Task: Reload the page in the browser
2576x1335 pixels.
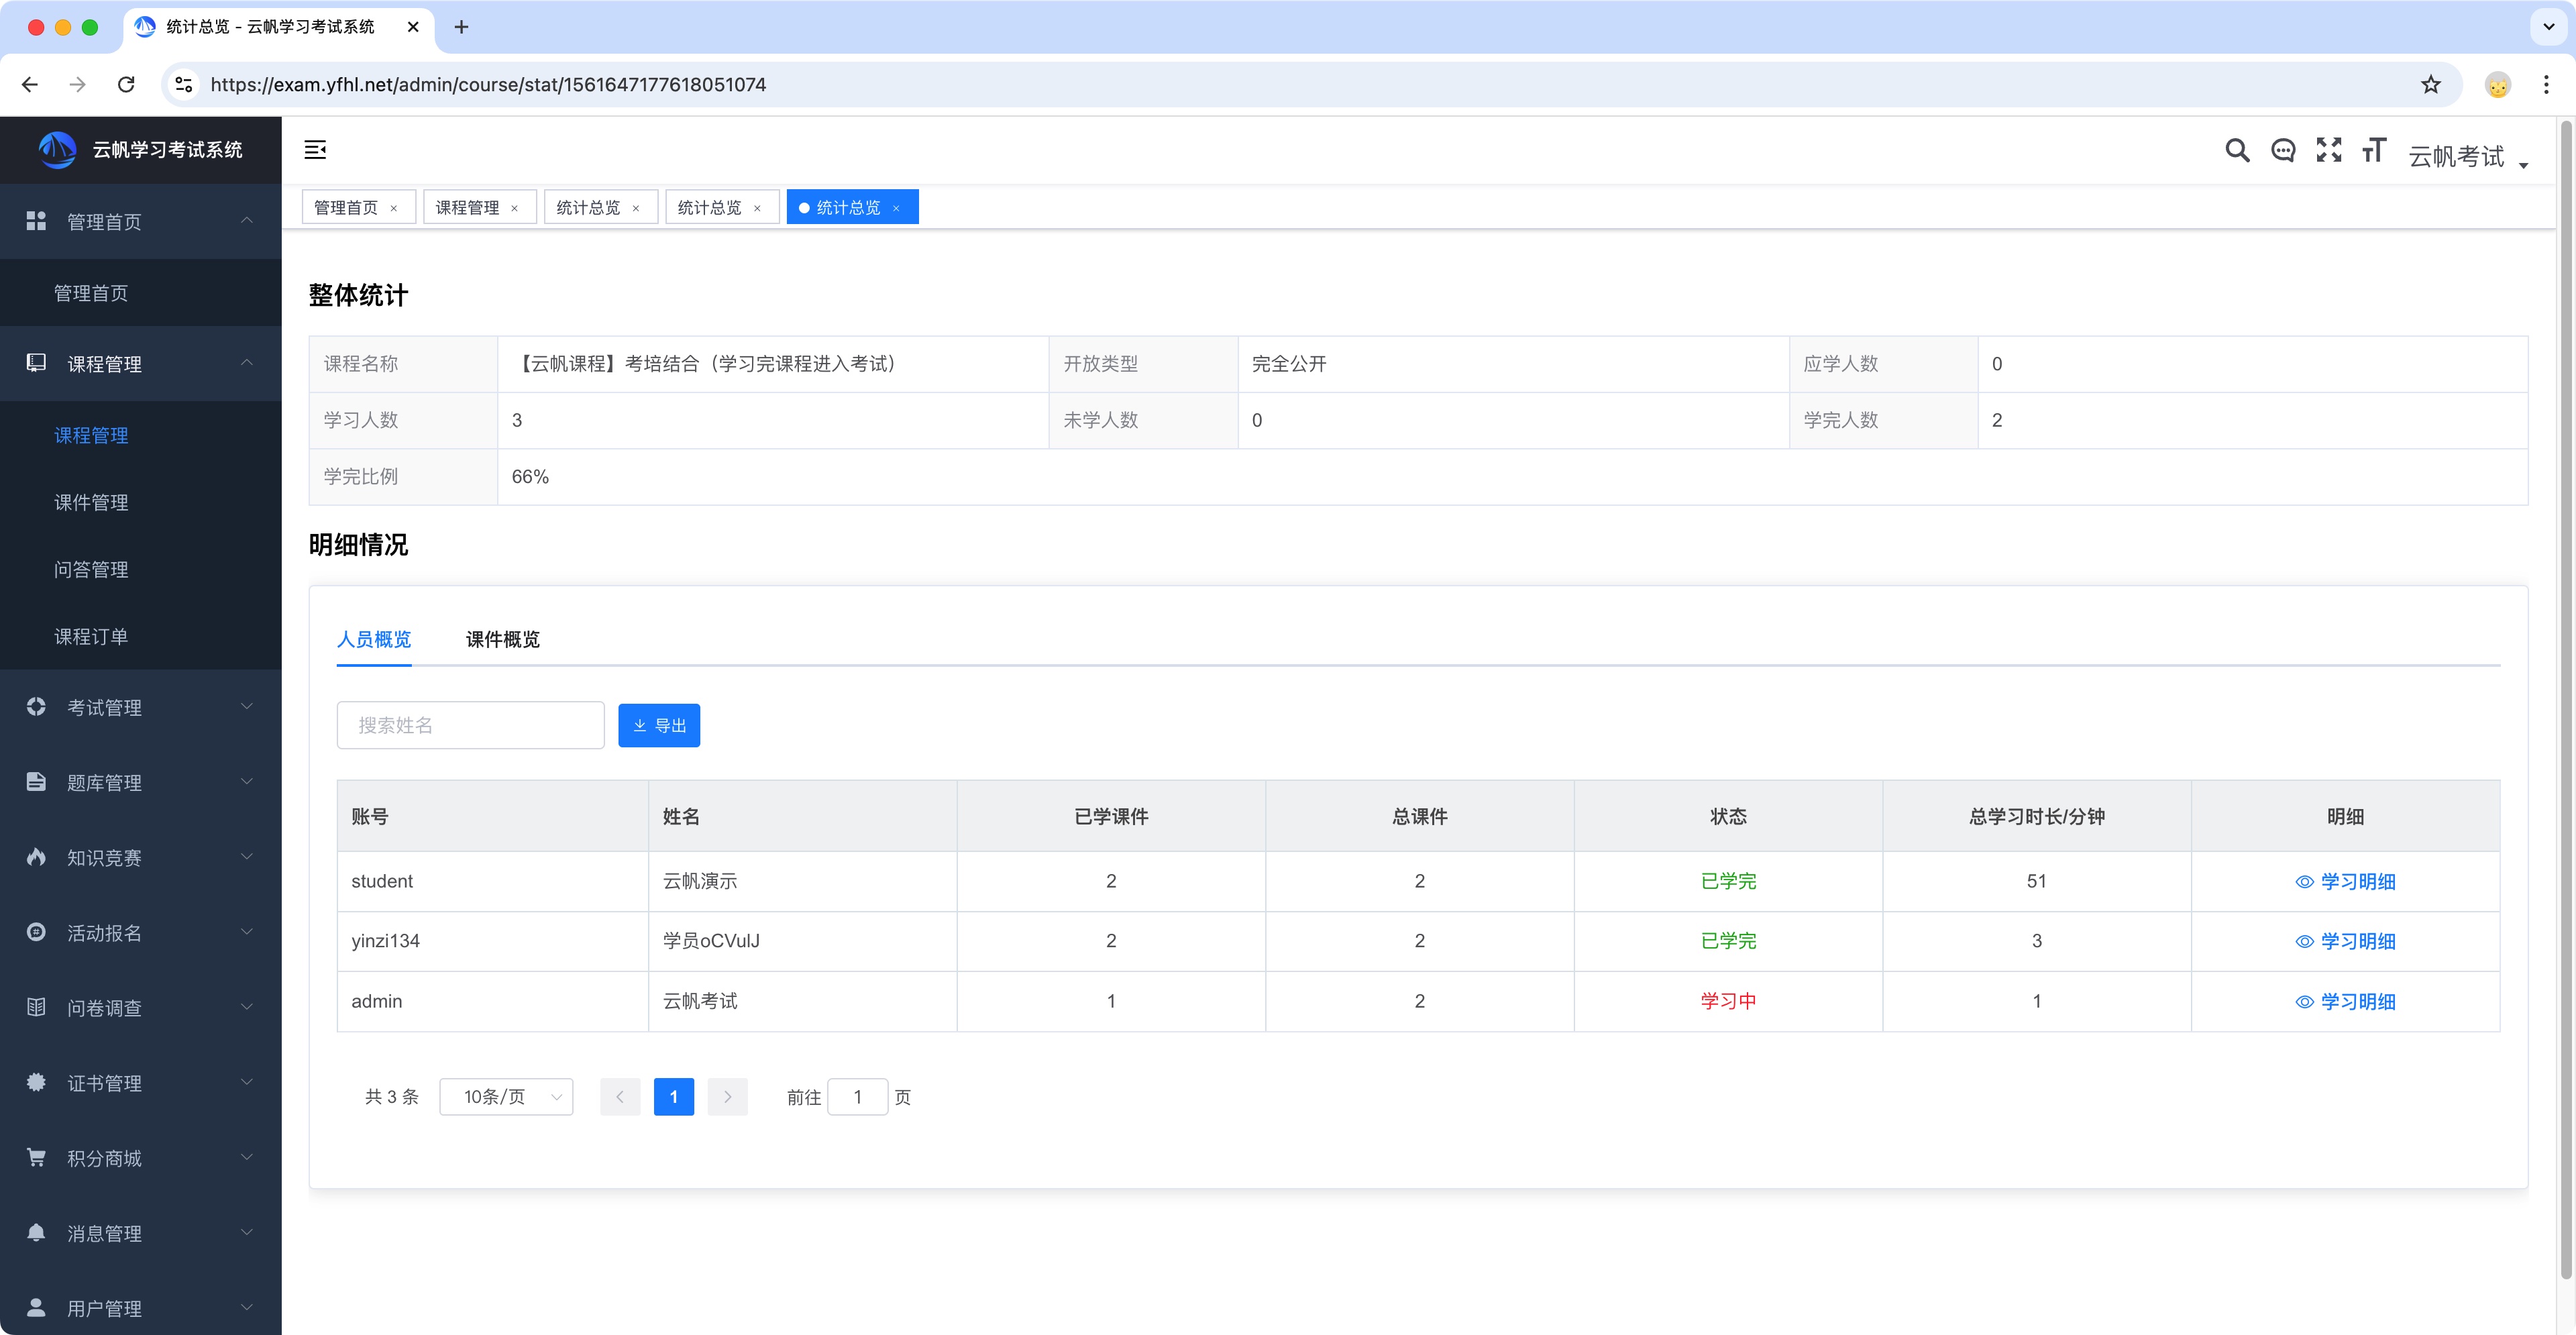Action: click(x=126, y=85)
